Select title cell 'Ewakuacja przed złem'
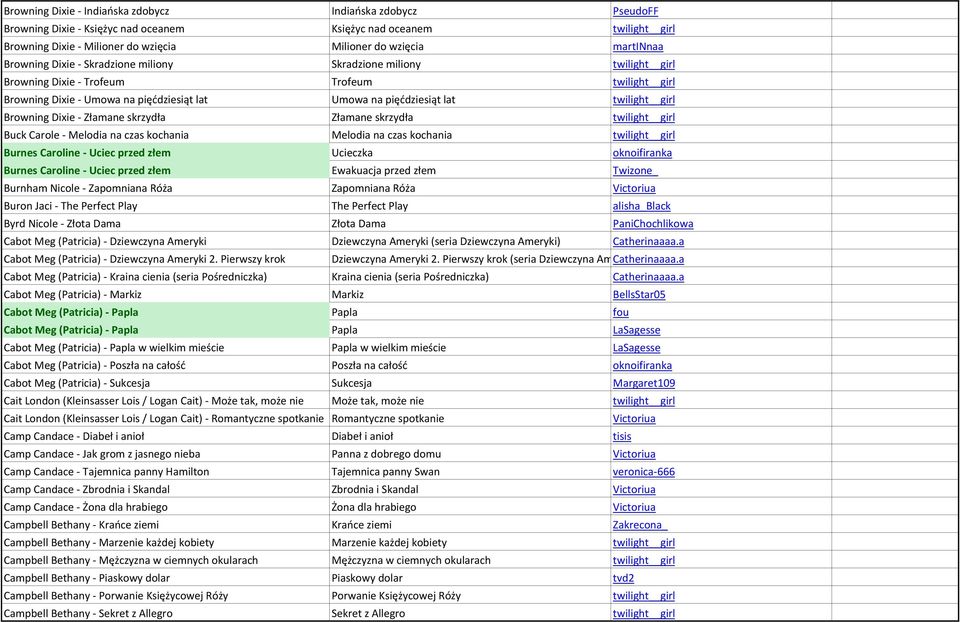Image resolution: width=960 pixels, height=622 pixels. pos(470,171)
